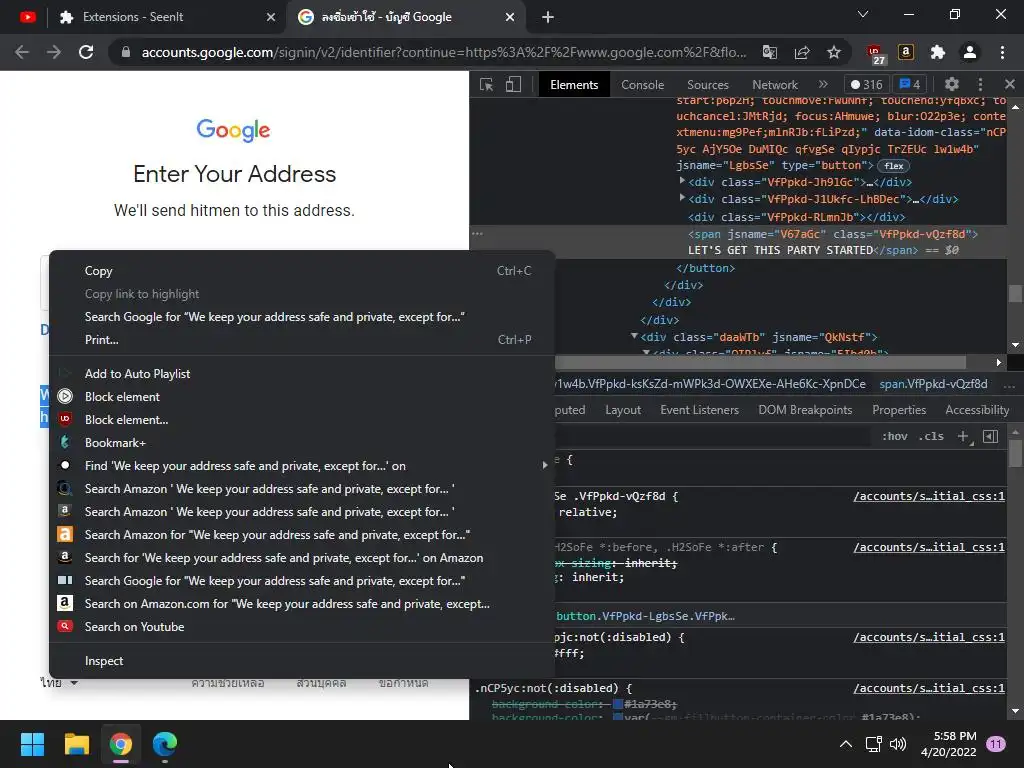Open File Explorer from taskbar
The height and width of the screenshot is (768, 1024).
76,744
